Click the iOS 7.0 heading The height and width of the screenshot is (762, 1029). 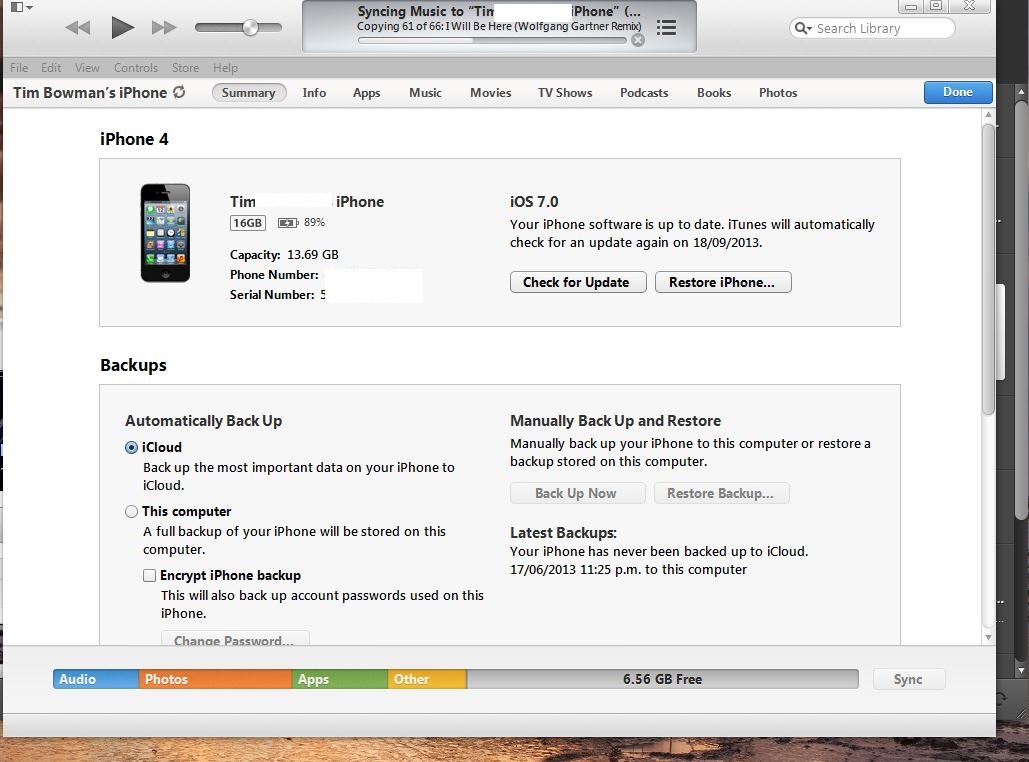[534, 201]
